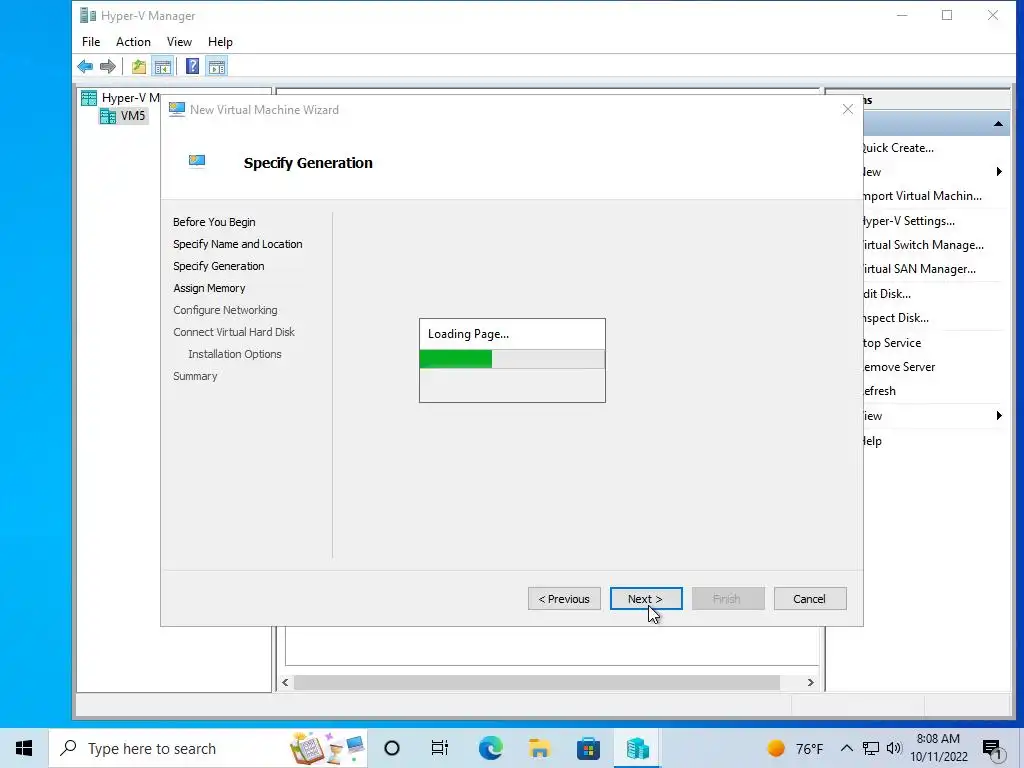The image size is (1024, 768).
Task: Click Remove Server action
Action: coord(899,367)
